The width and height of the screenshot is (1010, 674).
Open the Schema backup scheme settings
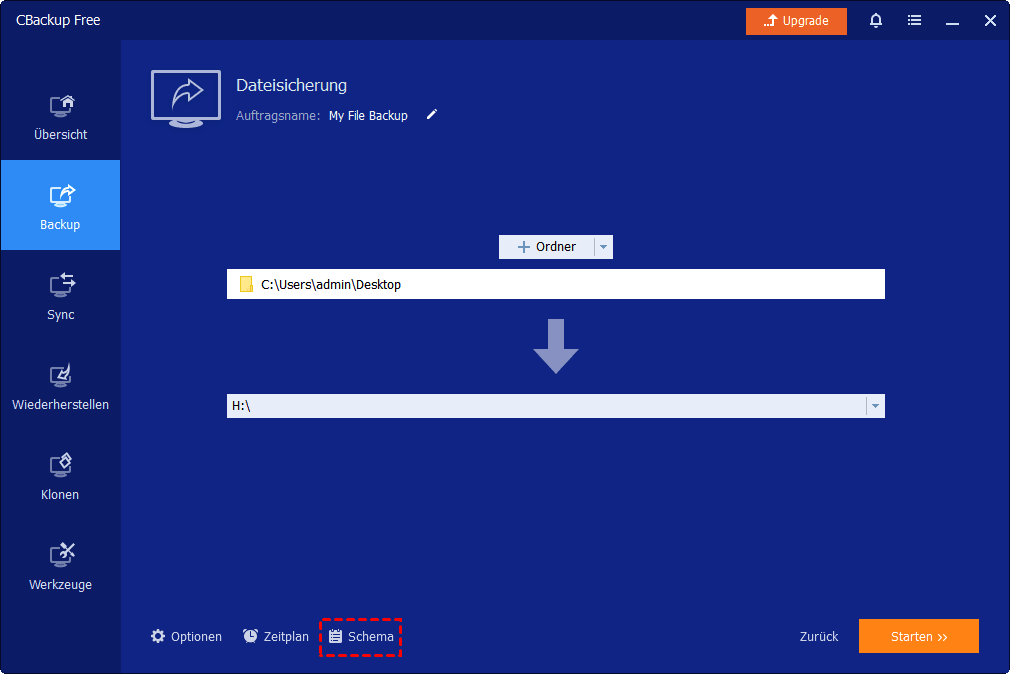pos(361,637)
